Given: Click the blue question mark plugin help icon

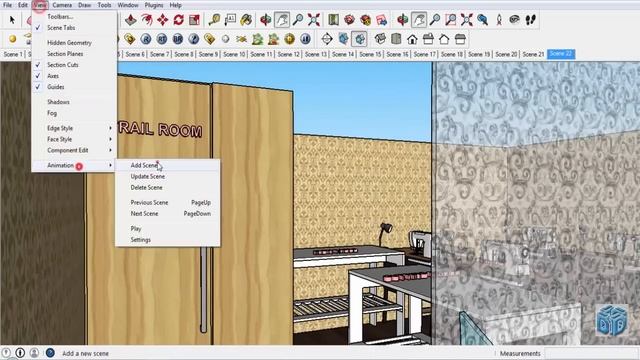Looking at the screenshot, I should point(193,39).
